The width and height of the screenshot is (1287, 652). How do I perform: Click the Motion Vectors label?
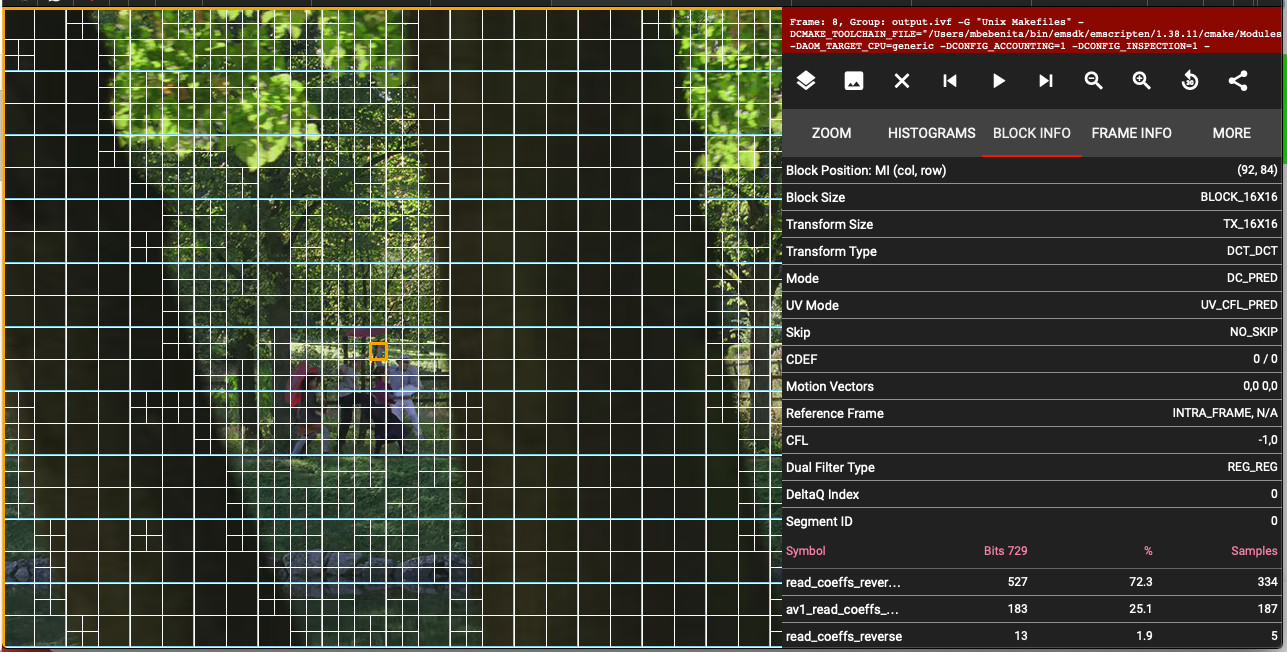click(x=829, y=387)
